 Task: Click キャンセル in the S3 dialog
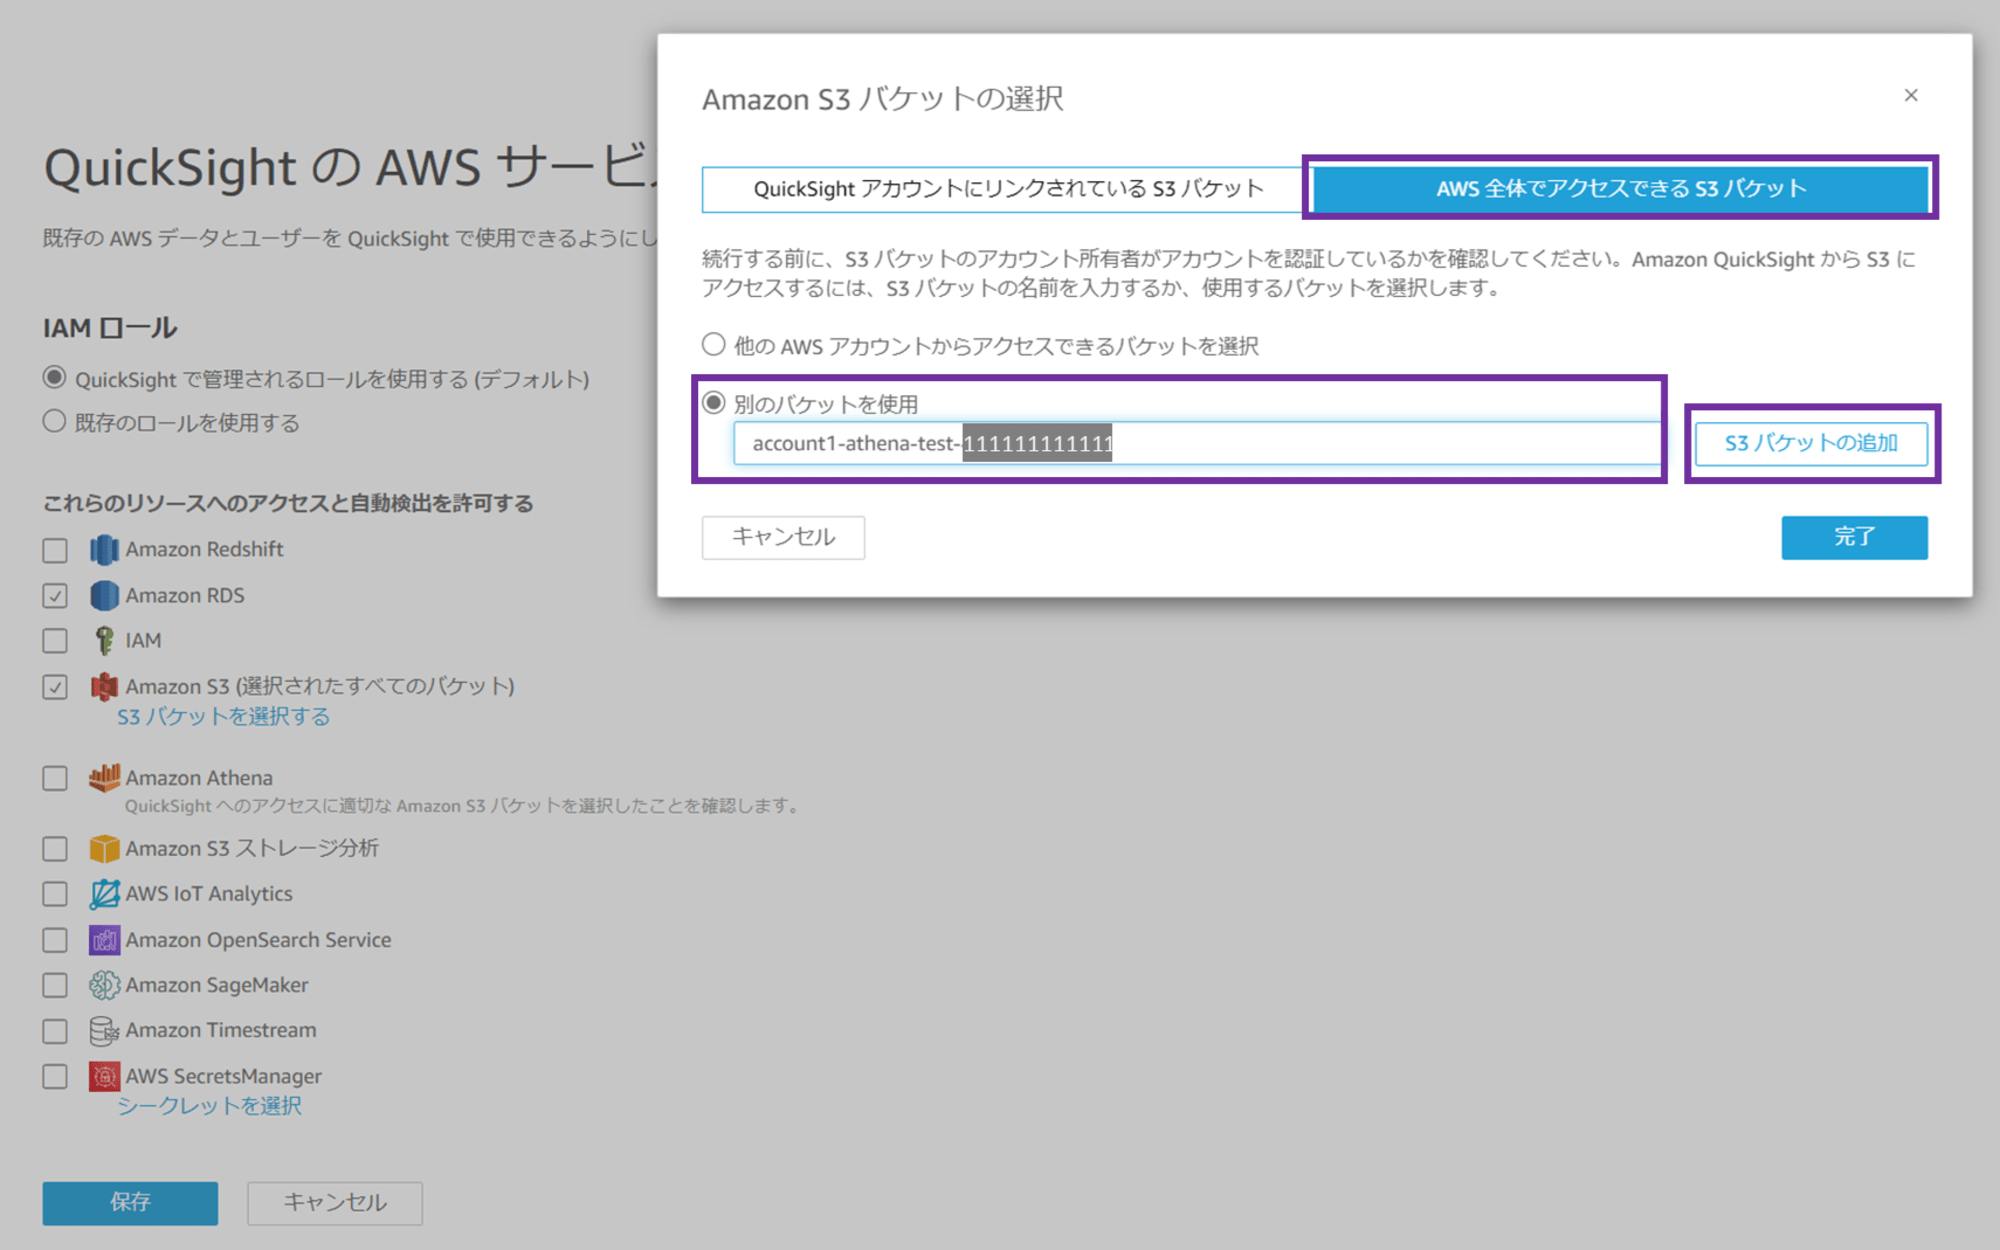point(783,537)
